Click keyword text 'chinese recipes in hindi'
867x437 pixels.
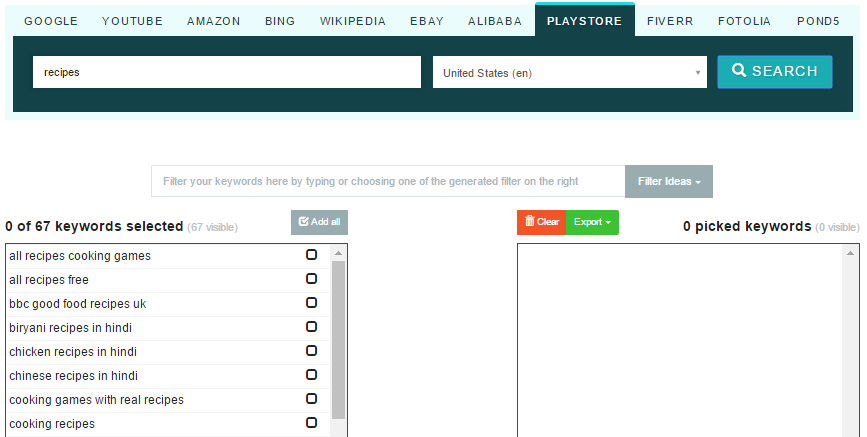coord(73,376)
